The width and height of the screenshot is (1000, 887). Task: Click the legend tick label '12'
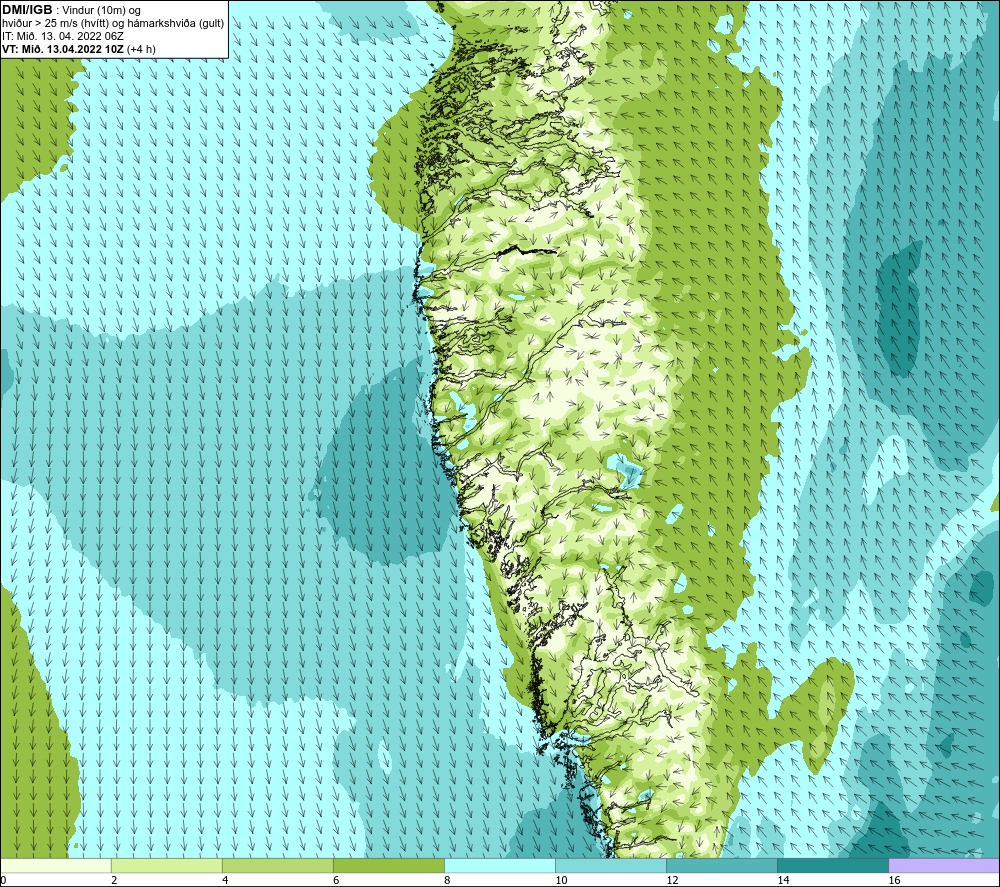[672, 880]
